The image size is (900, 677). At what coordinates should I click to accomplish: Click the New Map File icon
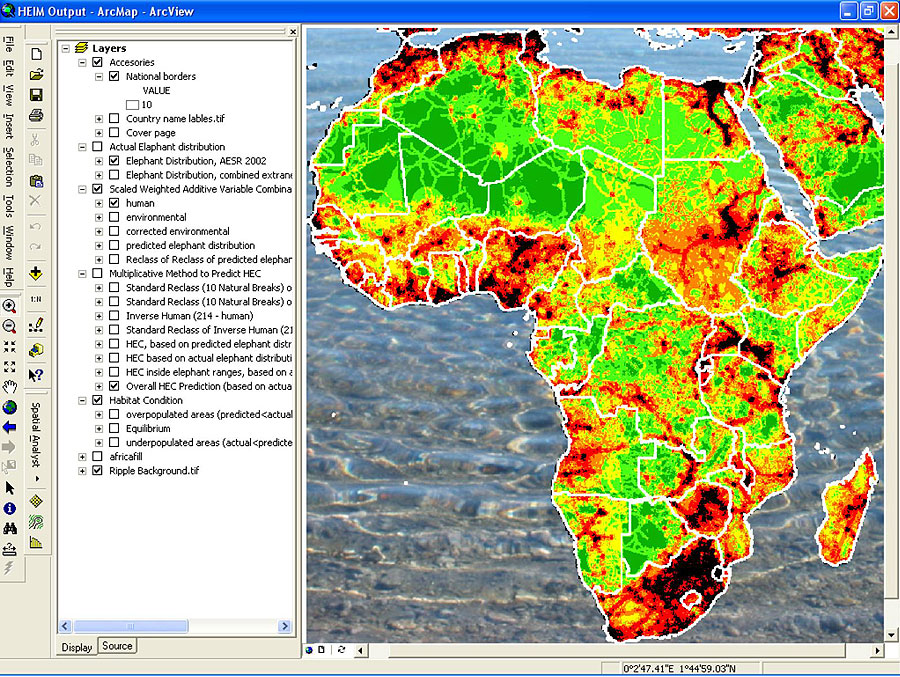click(36, 54)
